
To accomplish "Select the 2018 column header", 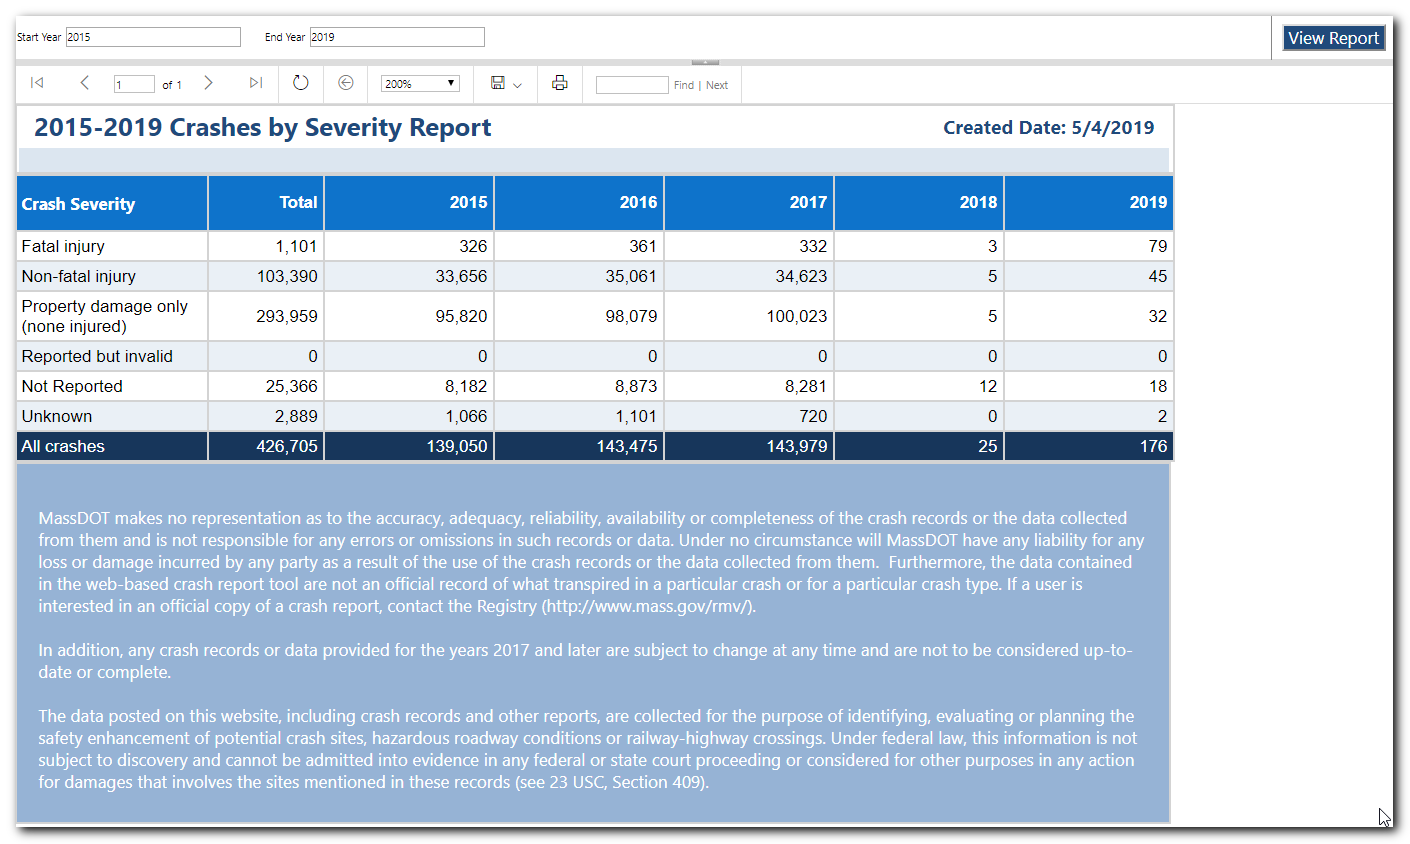I will pos(919,203).
